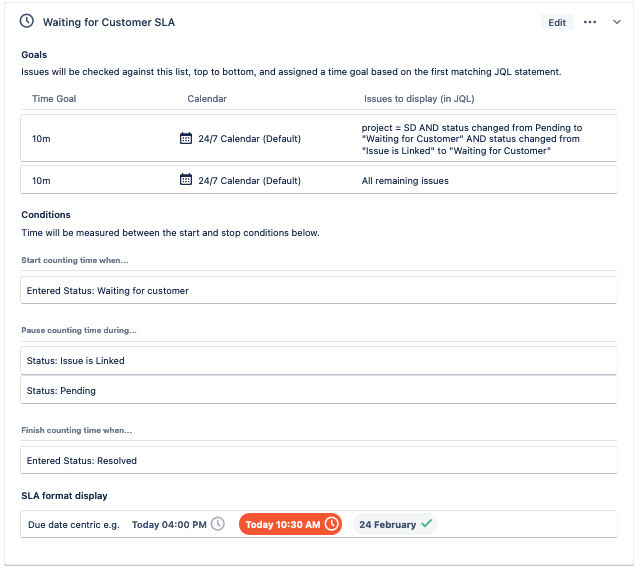Click the Start counting time when... label
The image size is (638, 569).
pos(75,260)
